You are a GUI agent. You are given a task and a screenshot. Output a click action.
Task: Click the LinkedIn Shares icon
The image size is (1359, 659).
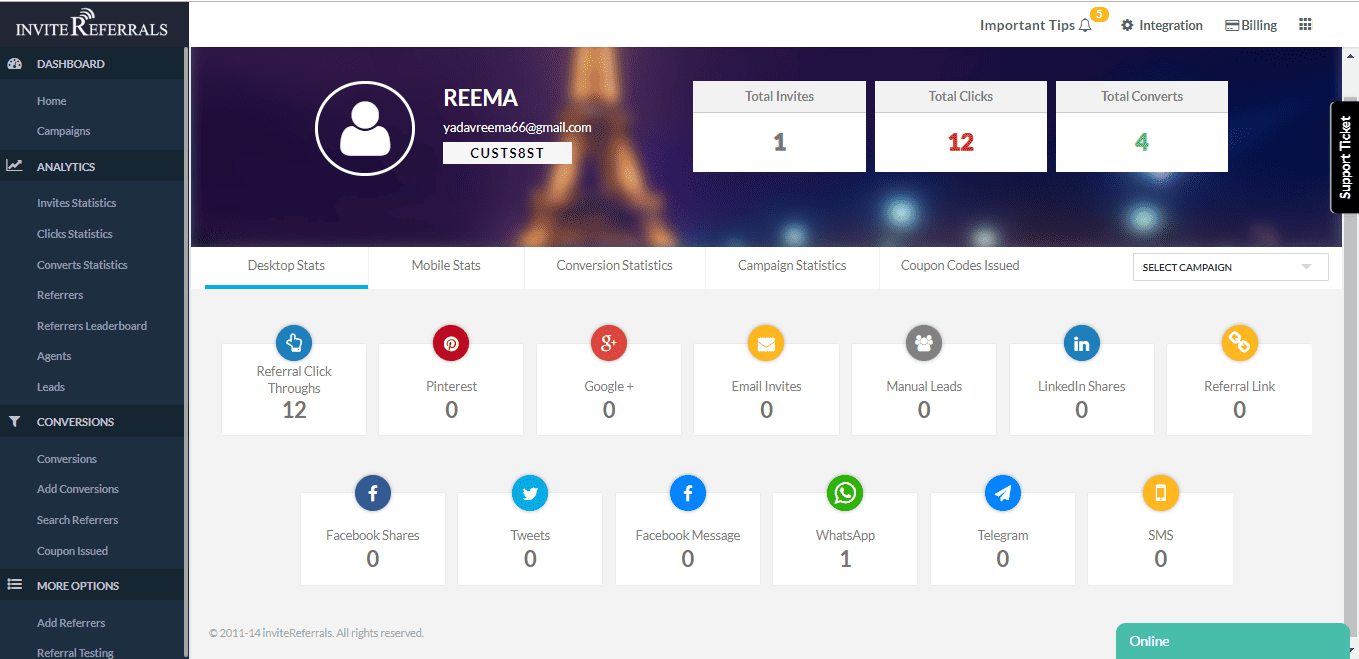click(x=1081, y=344)
